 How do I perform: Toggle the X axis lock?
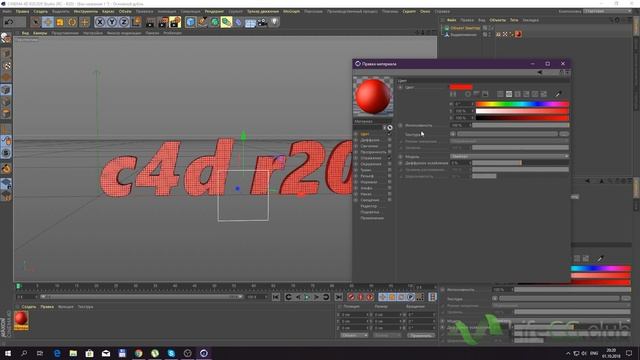[100, 22]
